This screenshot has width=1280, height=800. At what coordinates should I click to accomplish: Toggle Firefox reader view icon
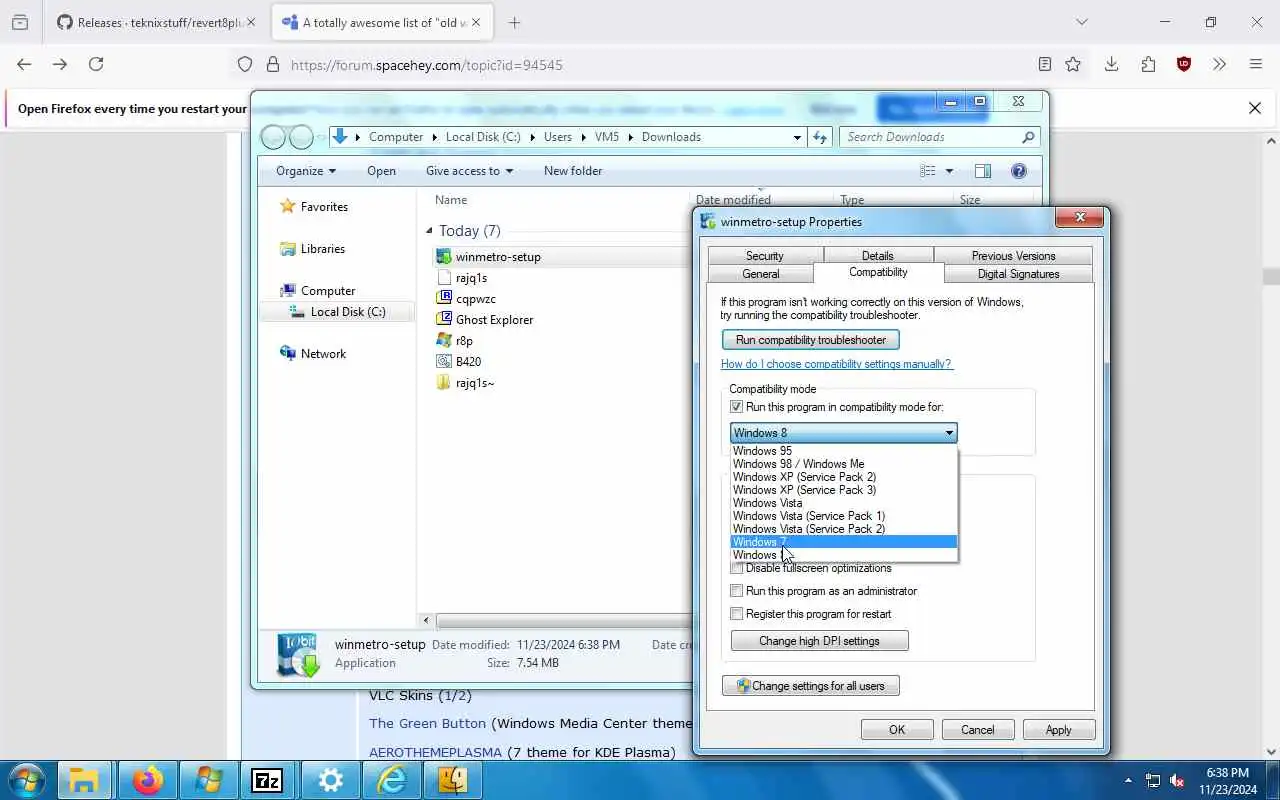tap(1045, 64)
